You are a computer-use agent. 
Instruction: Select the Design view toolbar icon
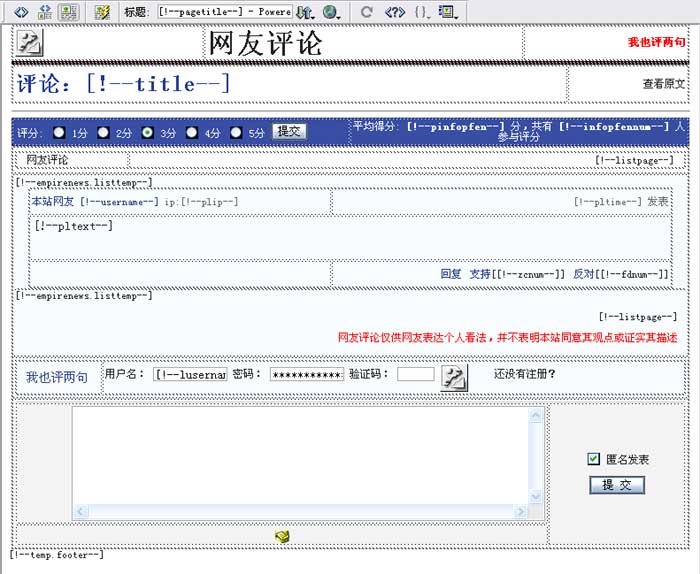coord(68,12)
